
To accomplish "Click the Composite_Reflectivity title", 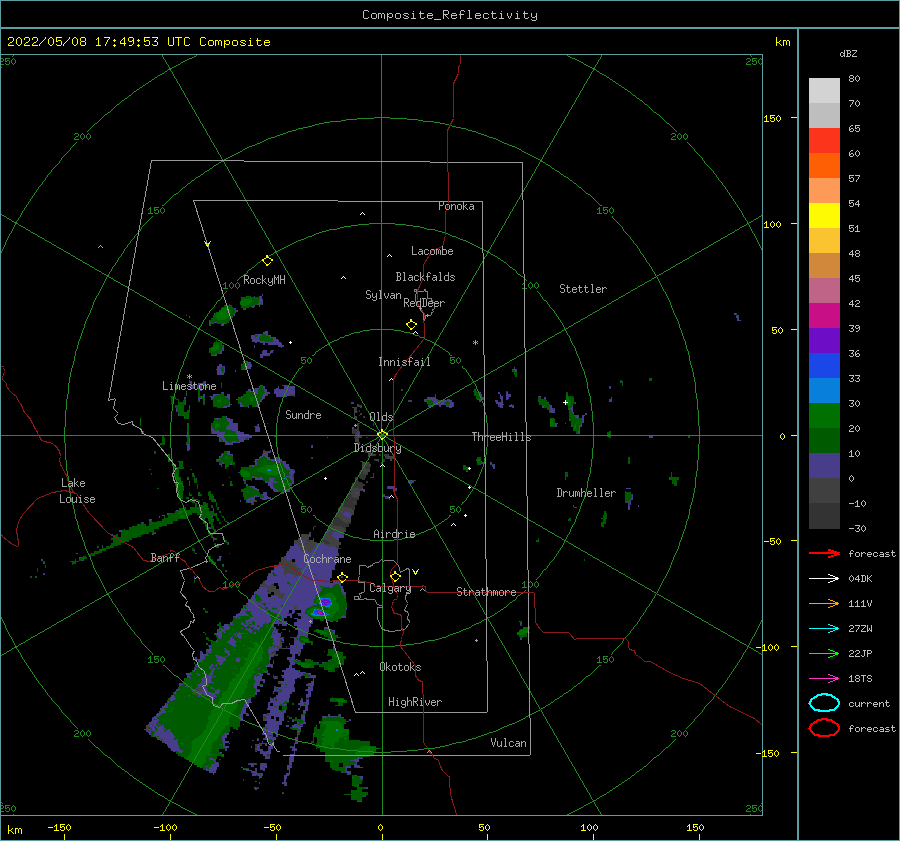I will 450,15.
